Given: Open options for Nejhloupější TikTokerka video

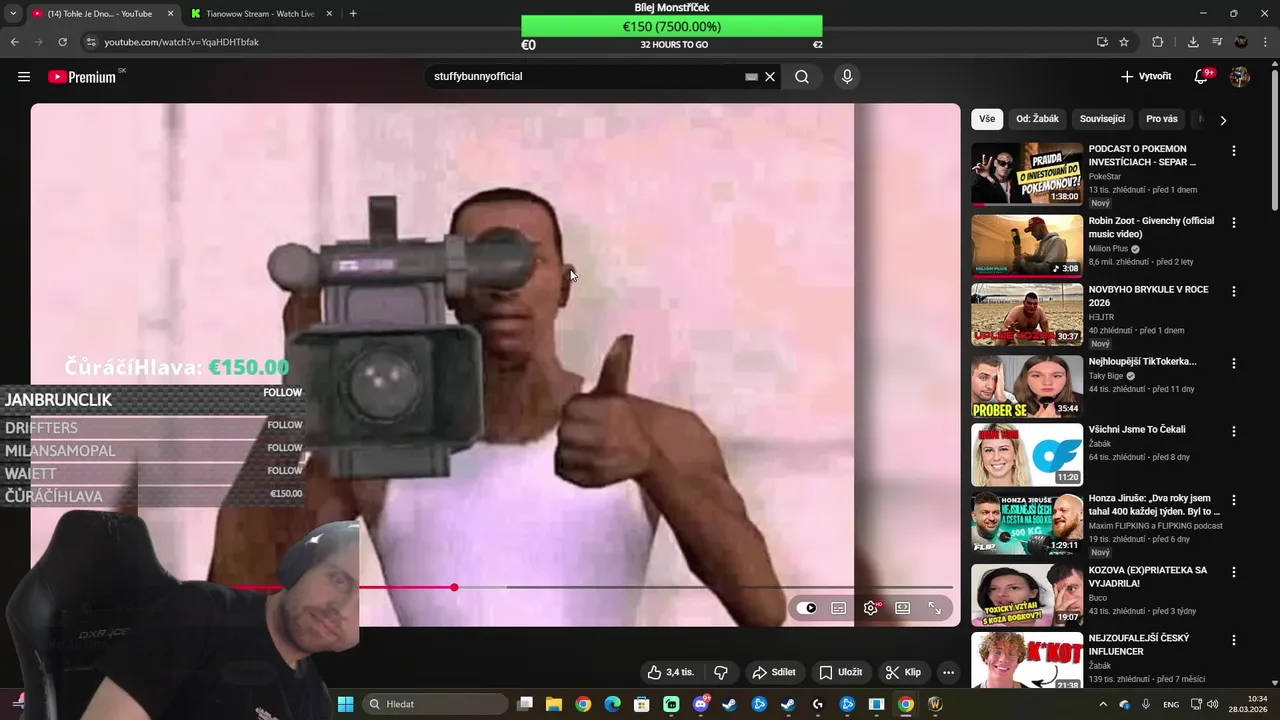Looking at the screenshot, I should [1233, 363].
